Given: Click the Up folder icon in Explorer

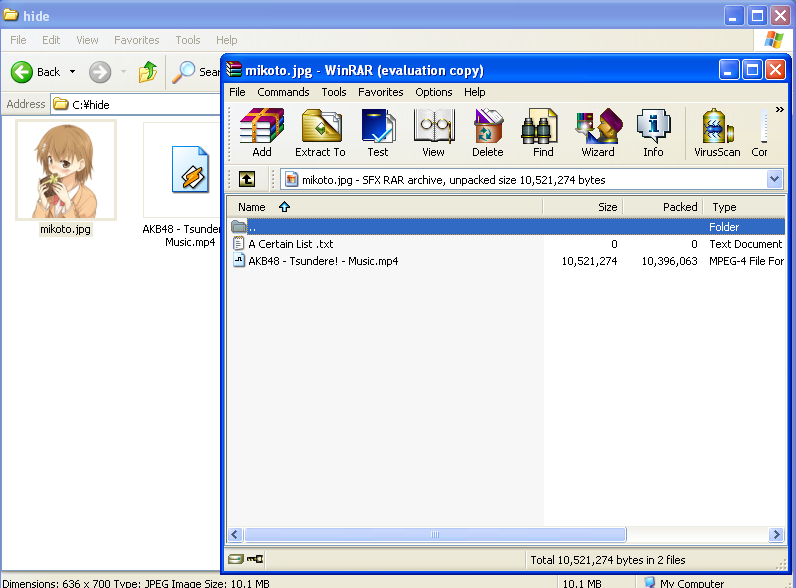Looking at the screenshot, I should [x=148, y=72].
